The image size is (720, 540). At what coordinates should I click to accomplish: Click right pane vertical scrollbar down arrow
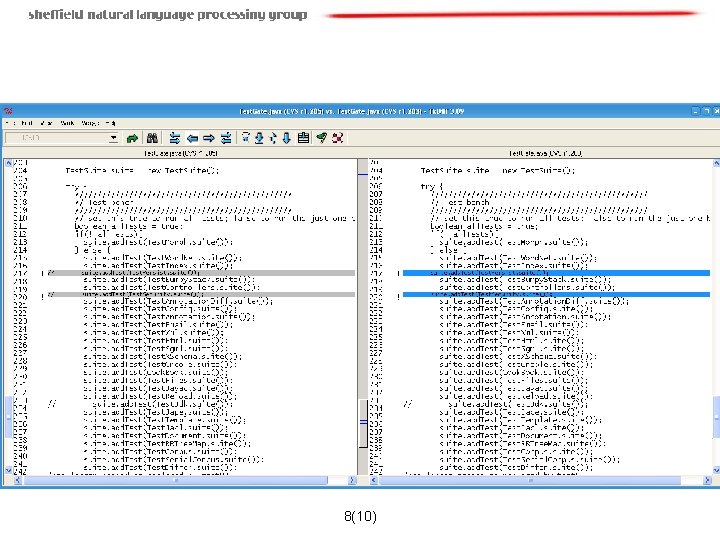tap(716, 470)
